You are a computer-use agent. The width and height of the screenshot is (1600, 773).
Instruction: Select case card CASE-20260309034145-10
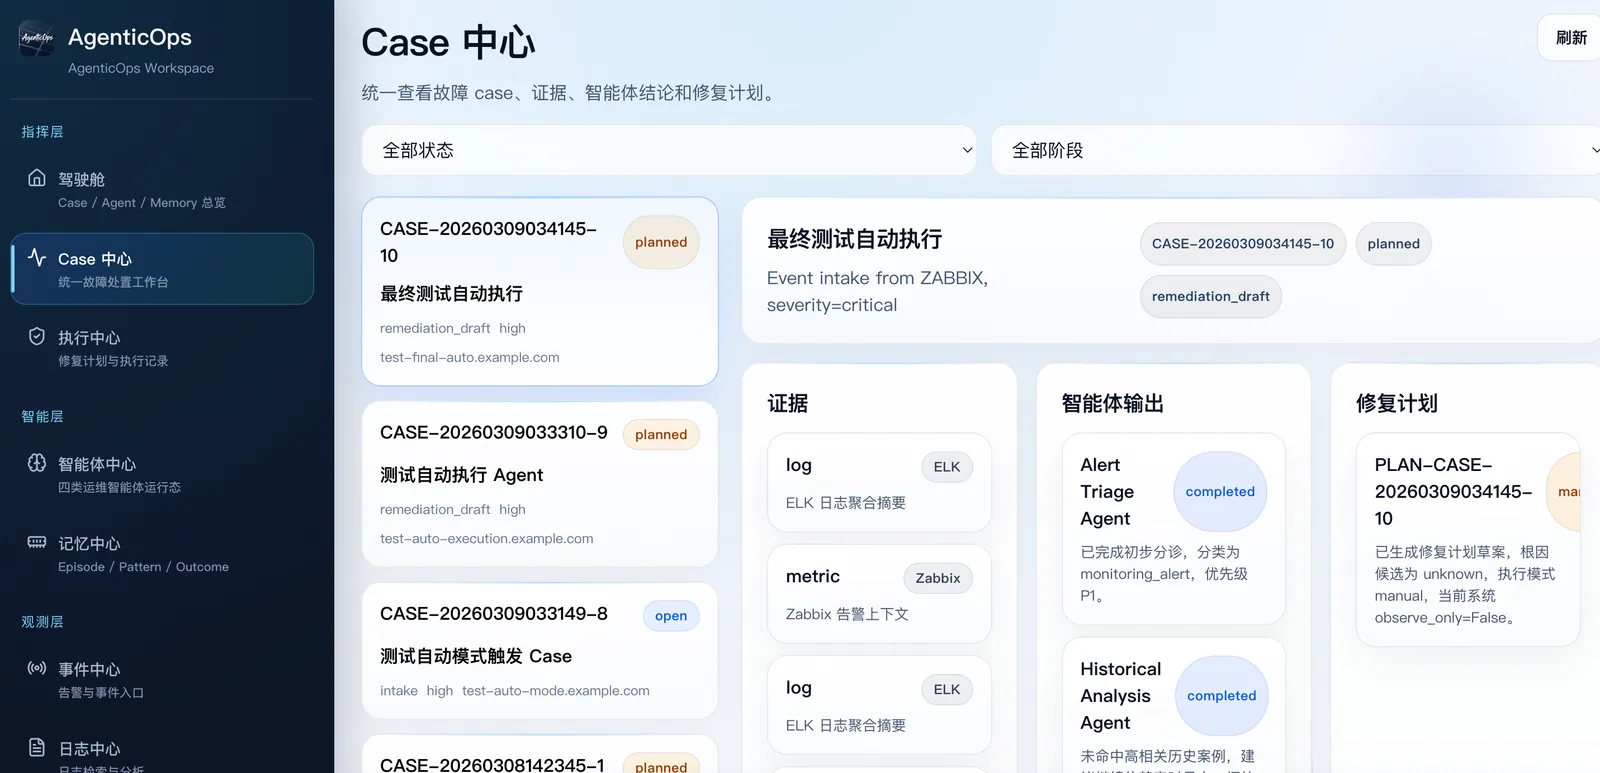point(540,291)
